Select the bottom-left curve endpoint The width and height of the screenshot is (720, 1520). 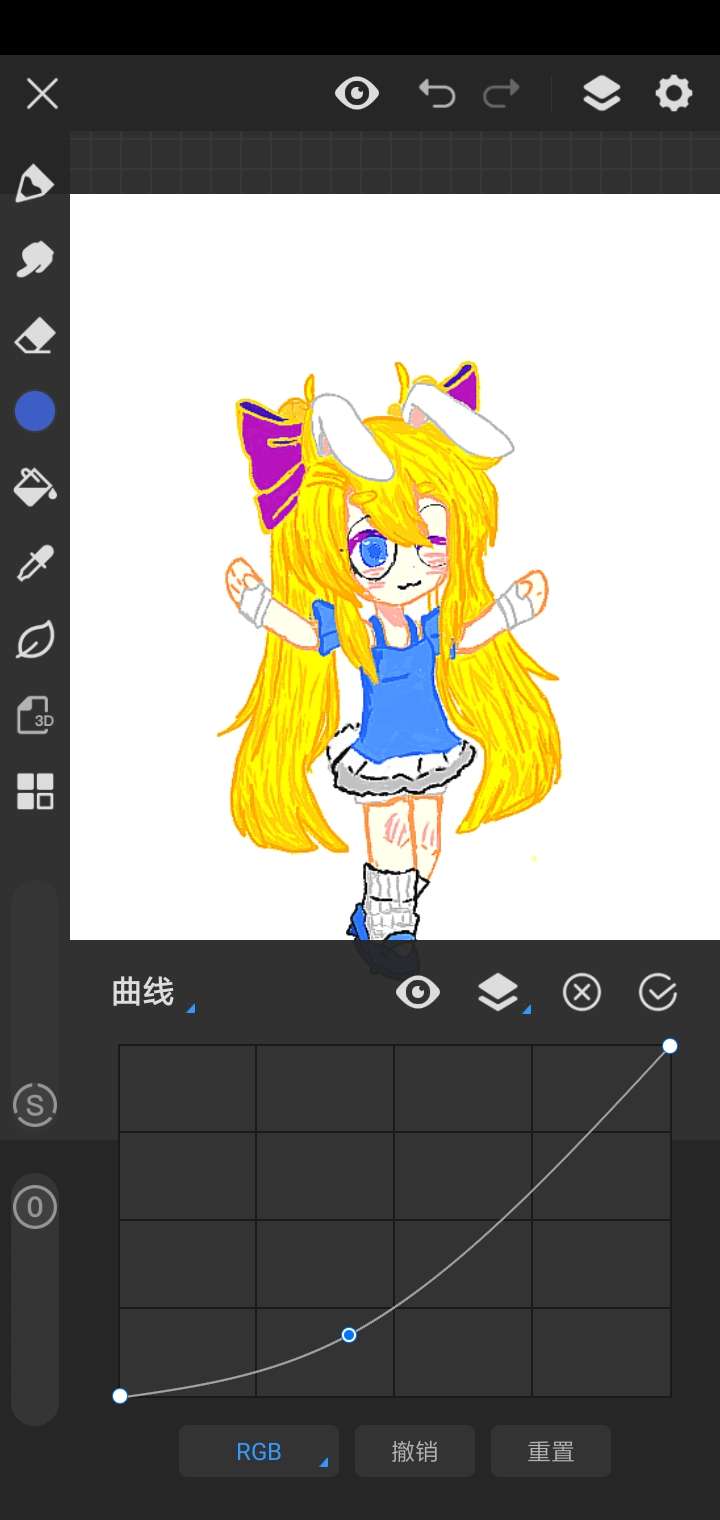point(120,1396)
